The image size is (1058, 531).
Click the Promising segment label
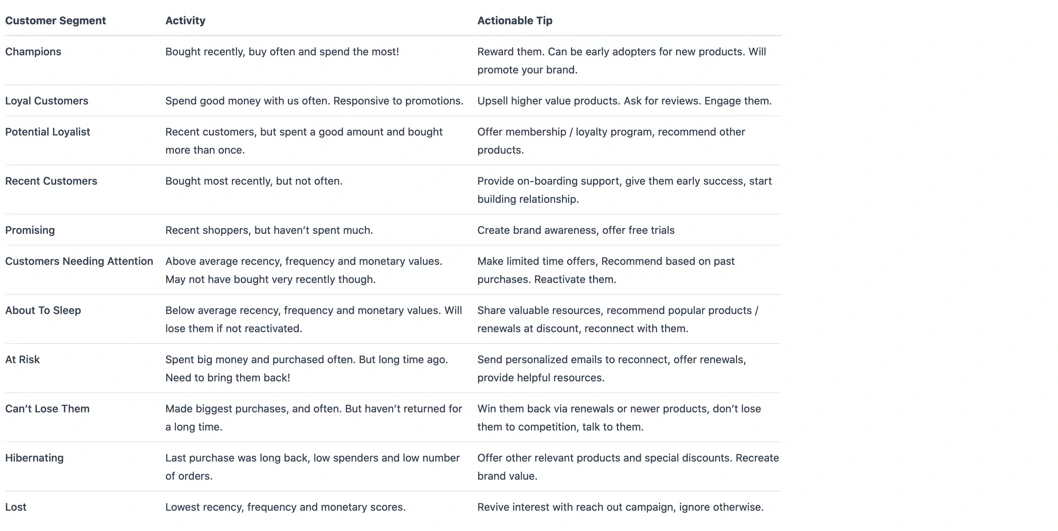tap(30, 230)
